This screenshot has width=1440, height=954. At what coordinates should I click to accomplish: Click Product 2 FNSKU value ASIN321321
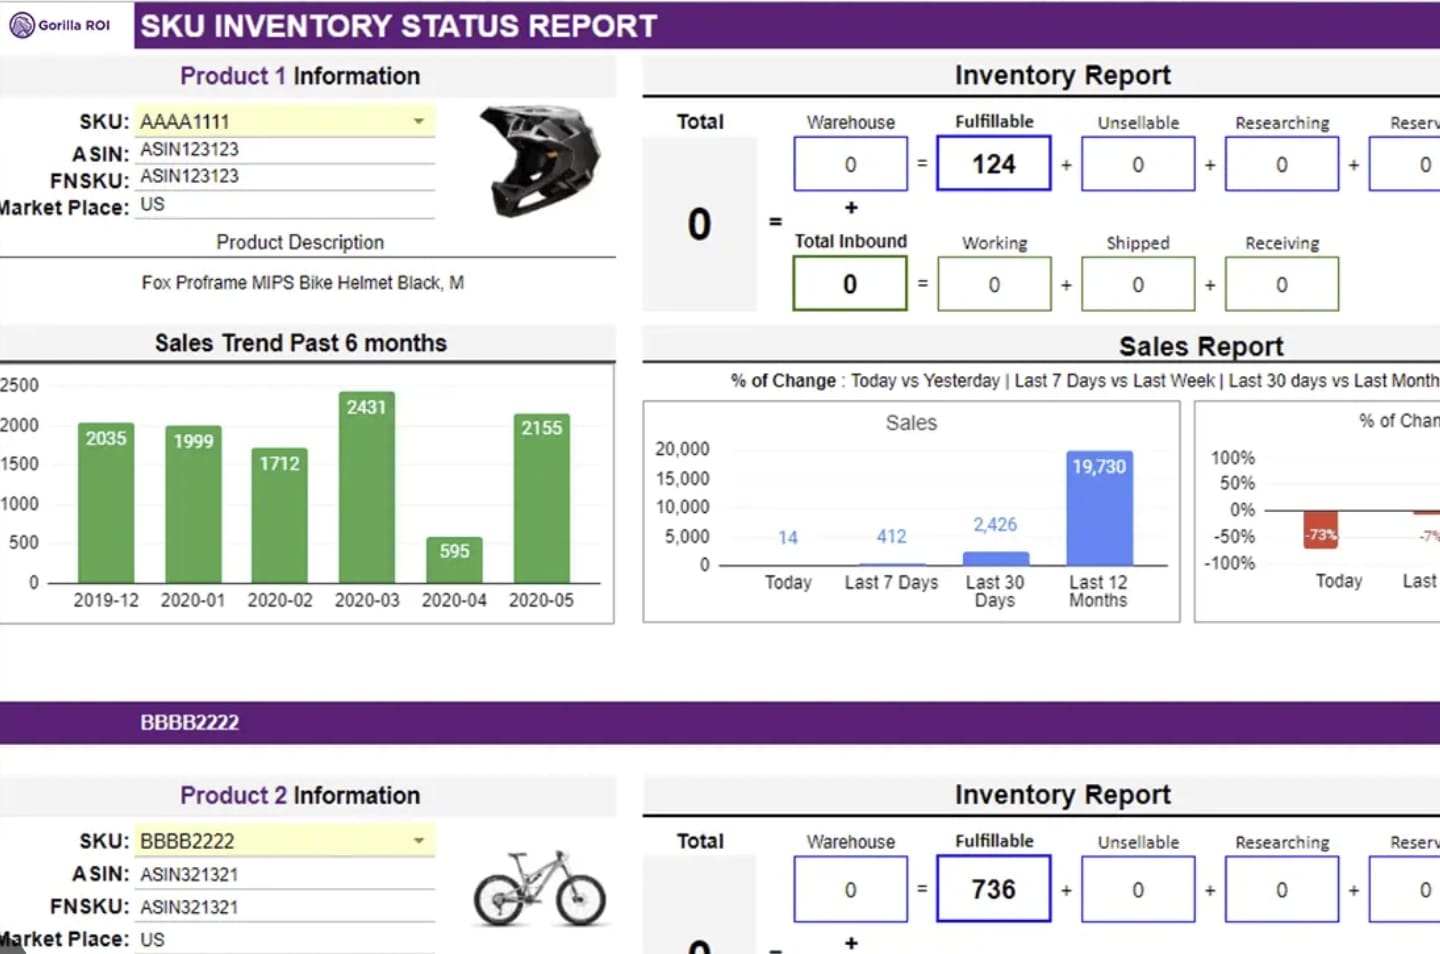189,907
